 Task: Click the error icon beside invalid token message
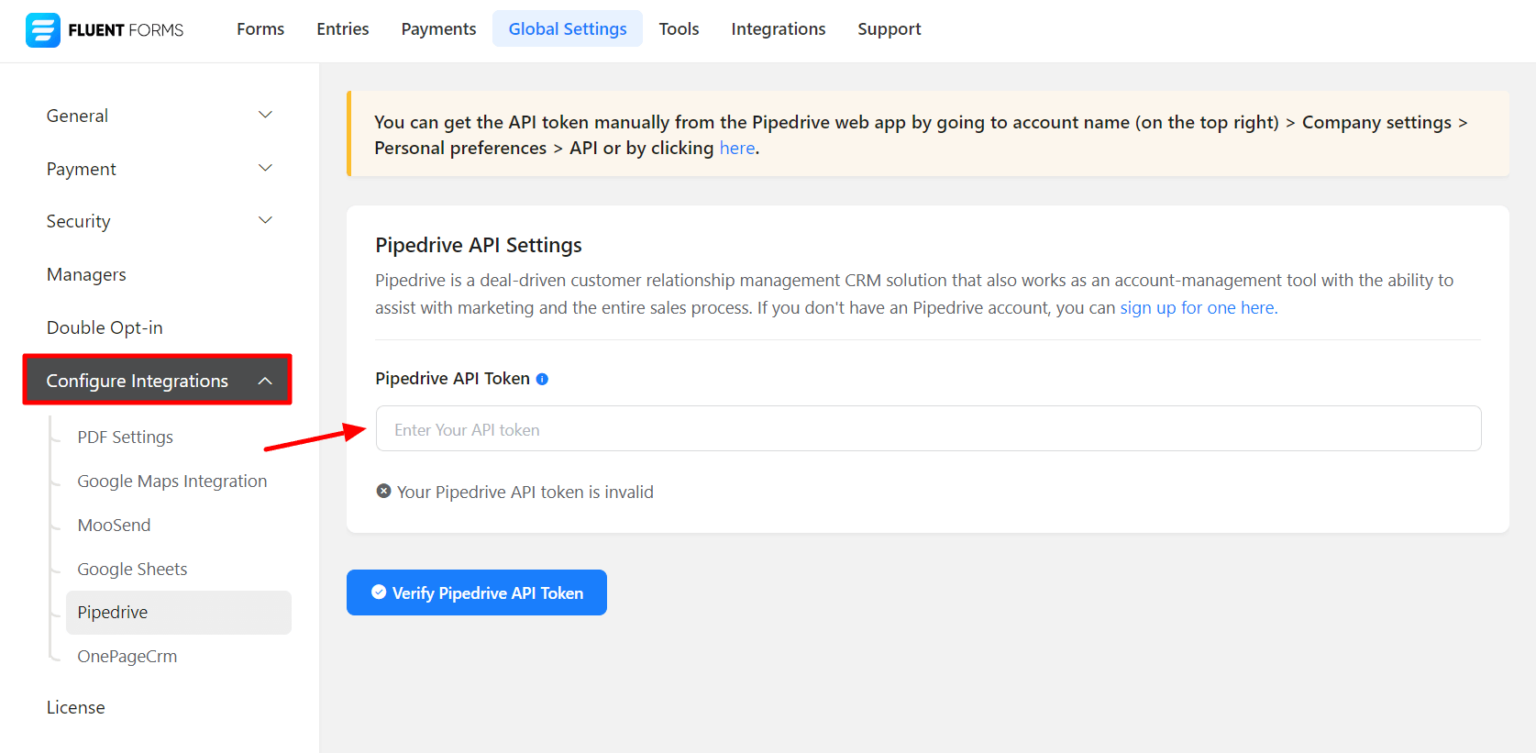pyautogui.click(x=384, y=491)
